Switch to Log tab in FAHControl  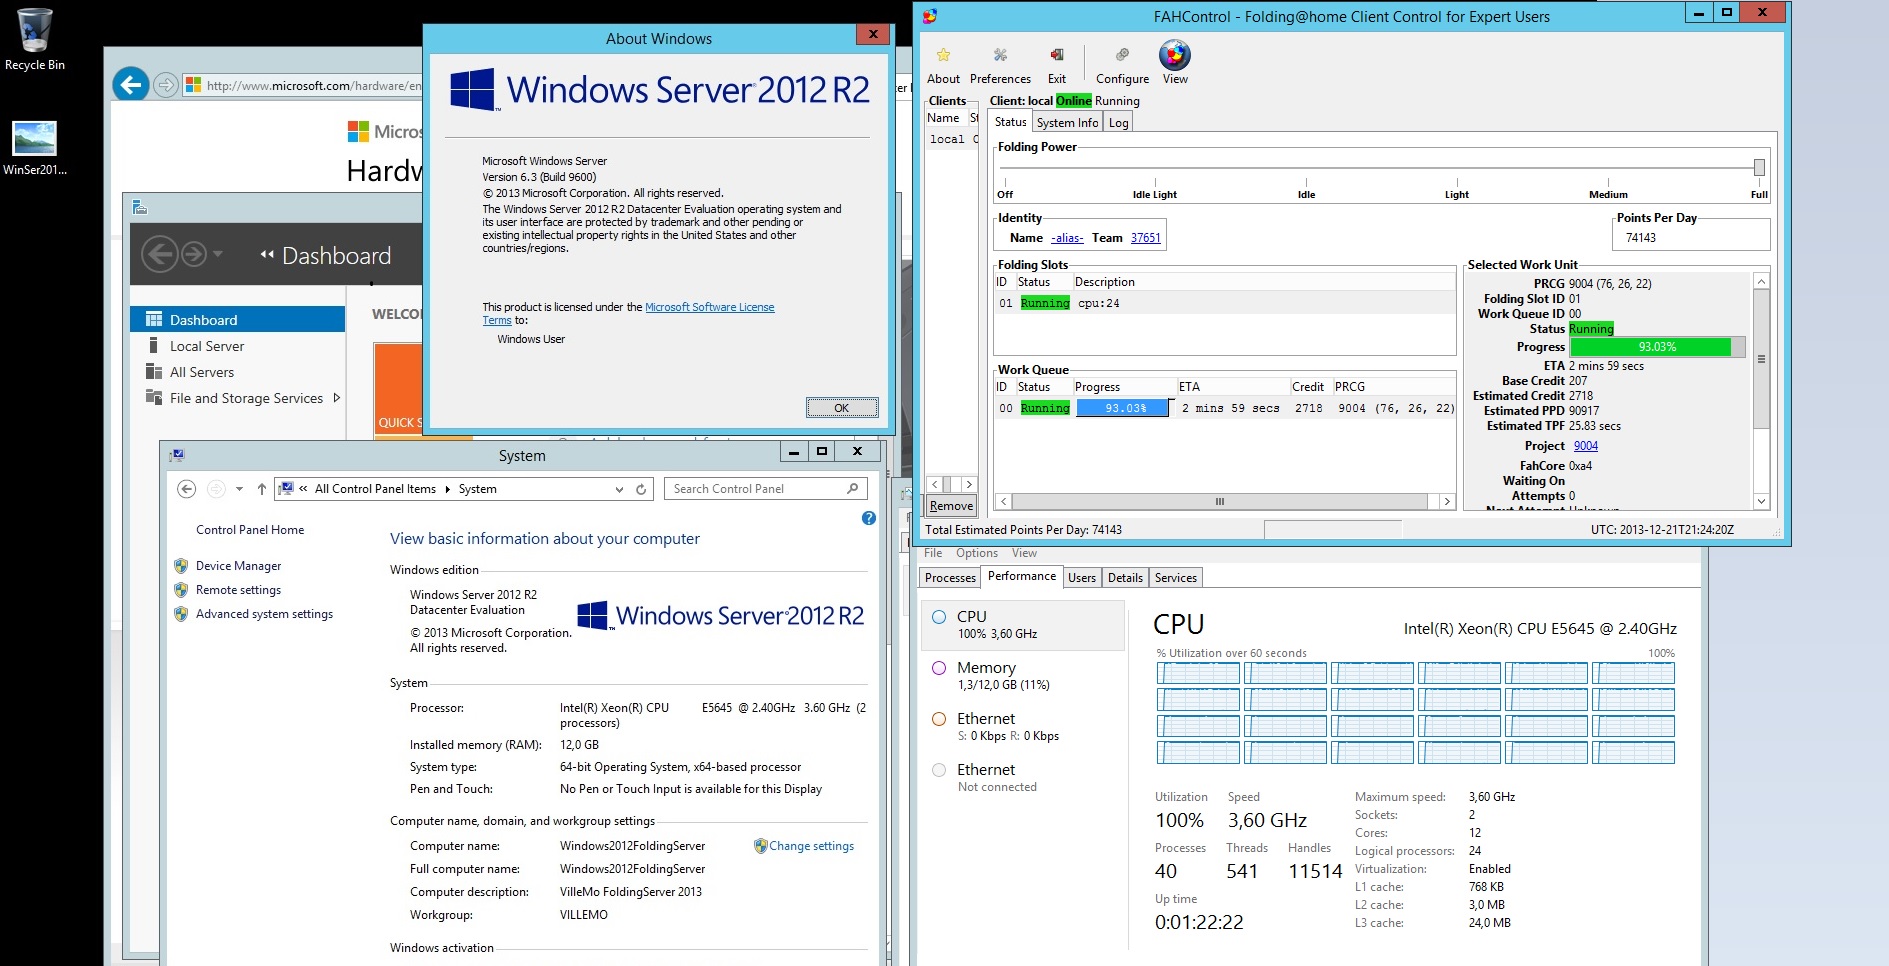click(1118, 123)
